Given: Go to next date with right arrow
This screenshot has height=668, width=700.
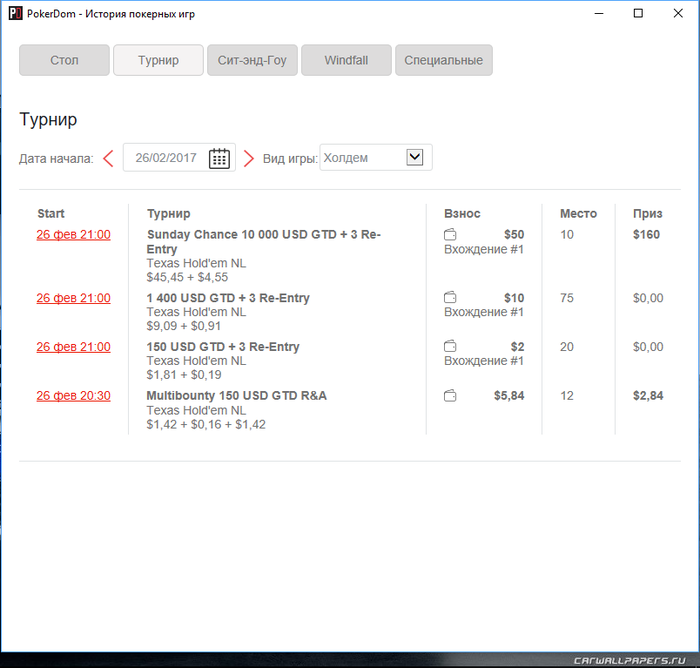Looking at the screenshot, I should (249, 158).
